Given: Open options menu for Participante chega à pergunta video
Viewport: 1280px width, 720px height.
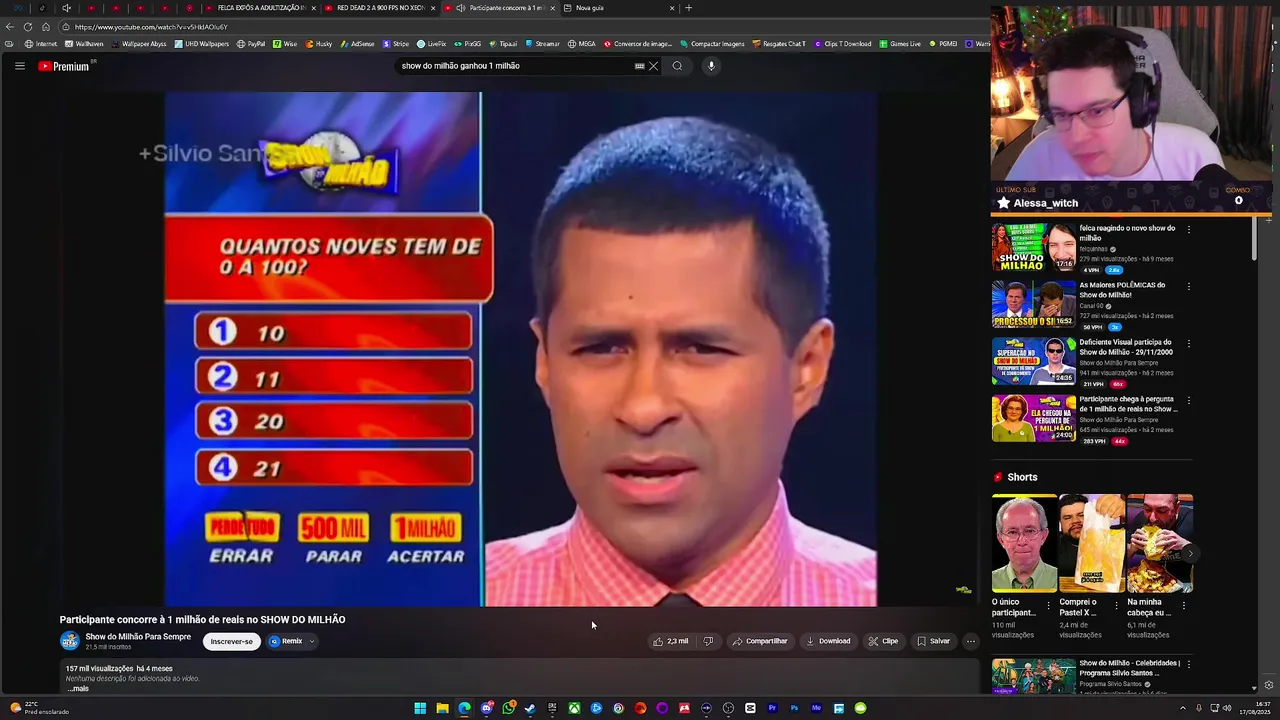Looking at the screenshot, I should [1189, 400].
